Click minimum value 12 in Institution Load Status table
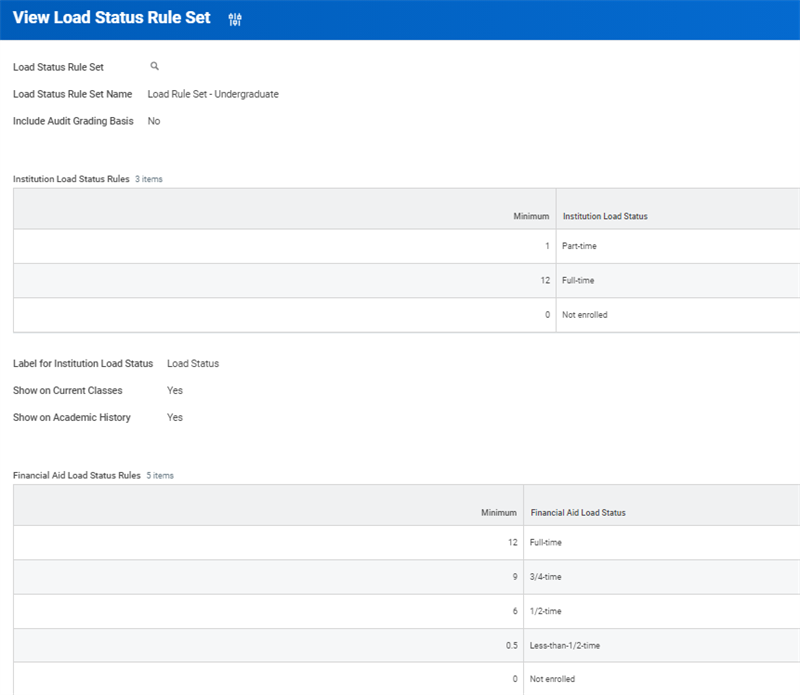This screenshot has width=800, height=695. click(x=545, y=281)
